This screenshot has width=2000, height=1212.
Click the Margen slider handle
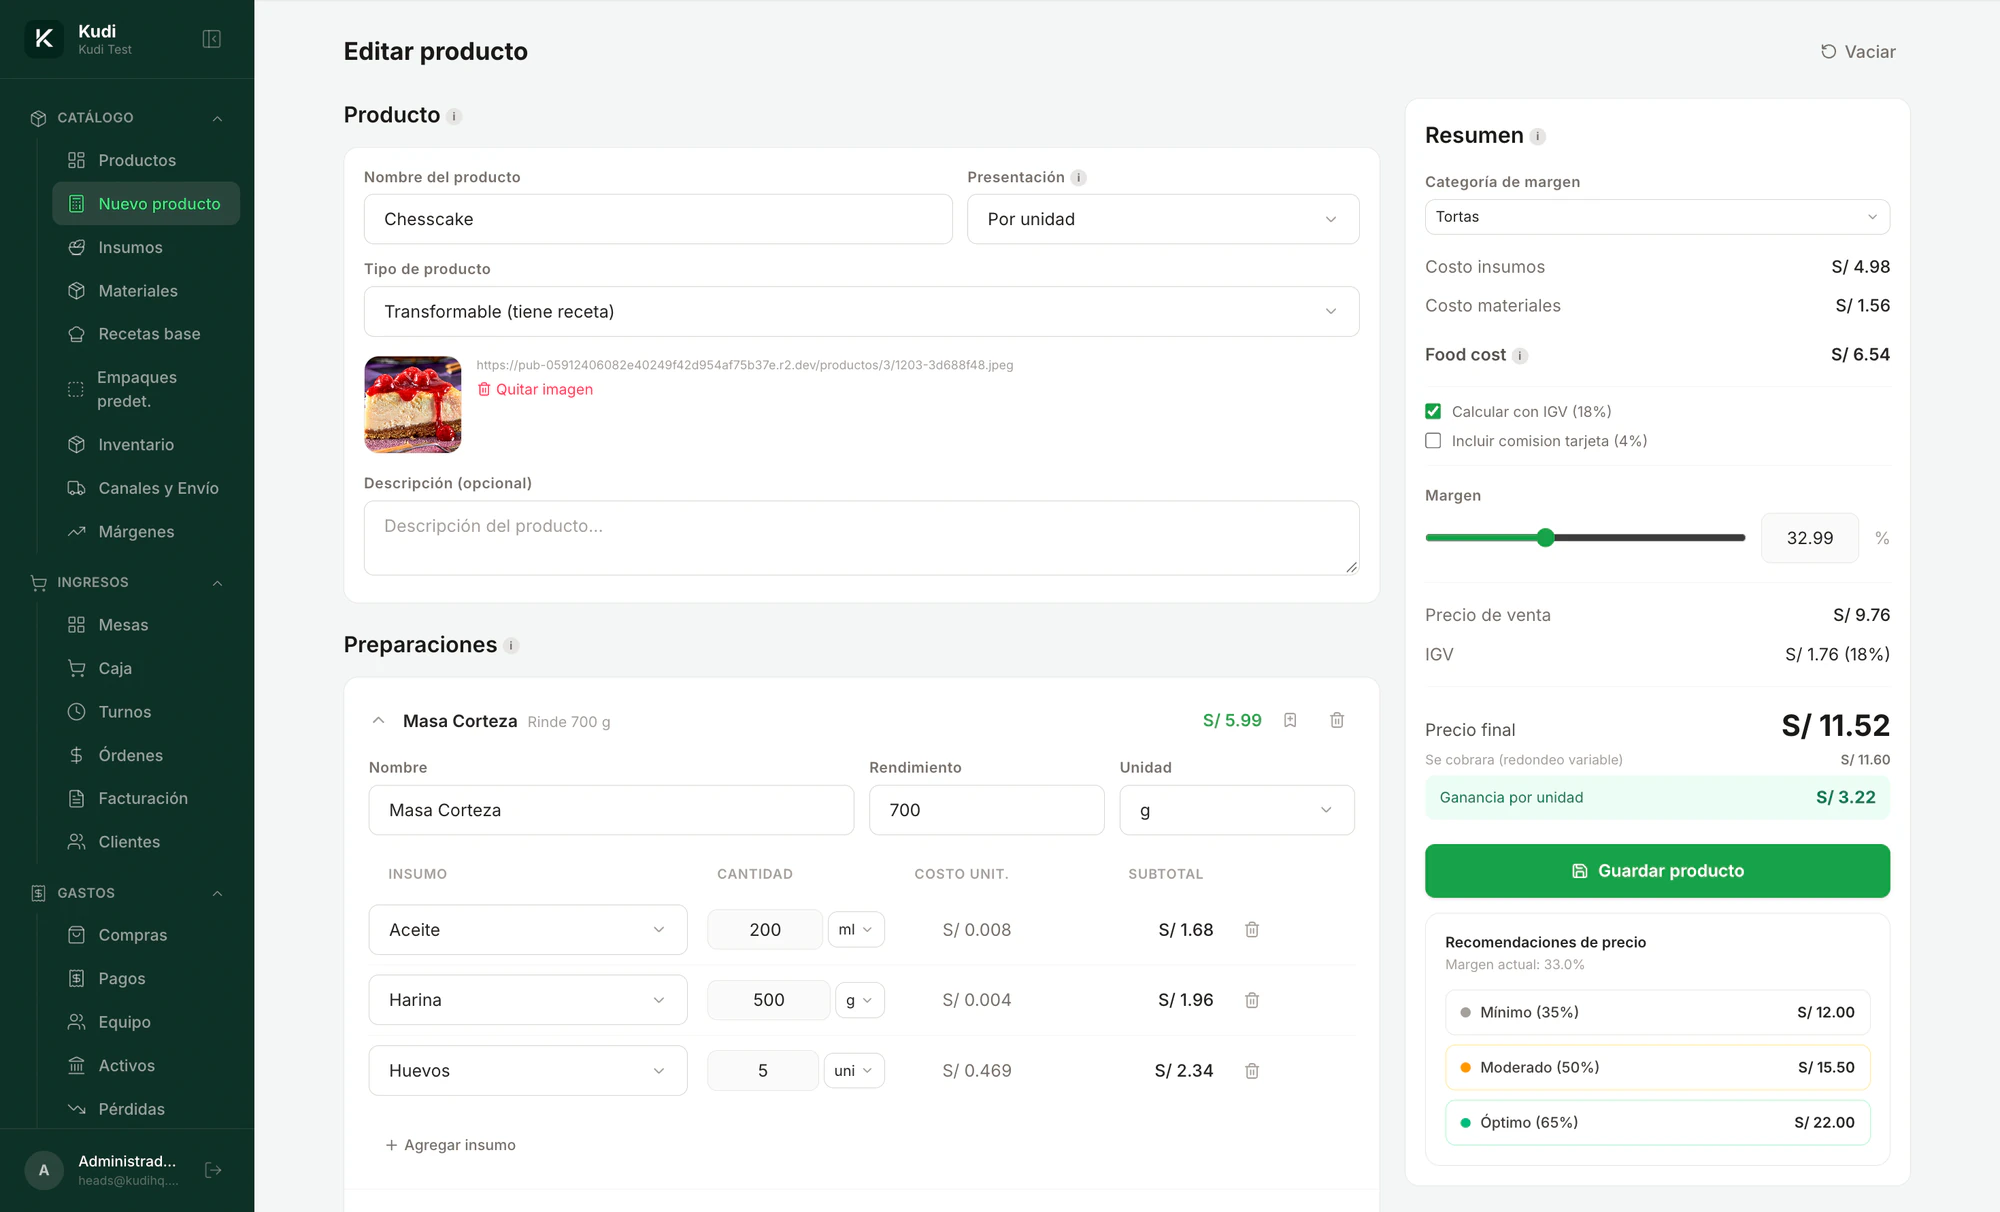point(1546,538)
